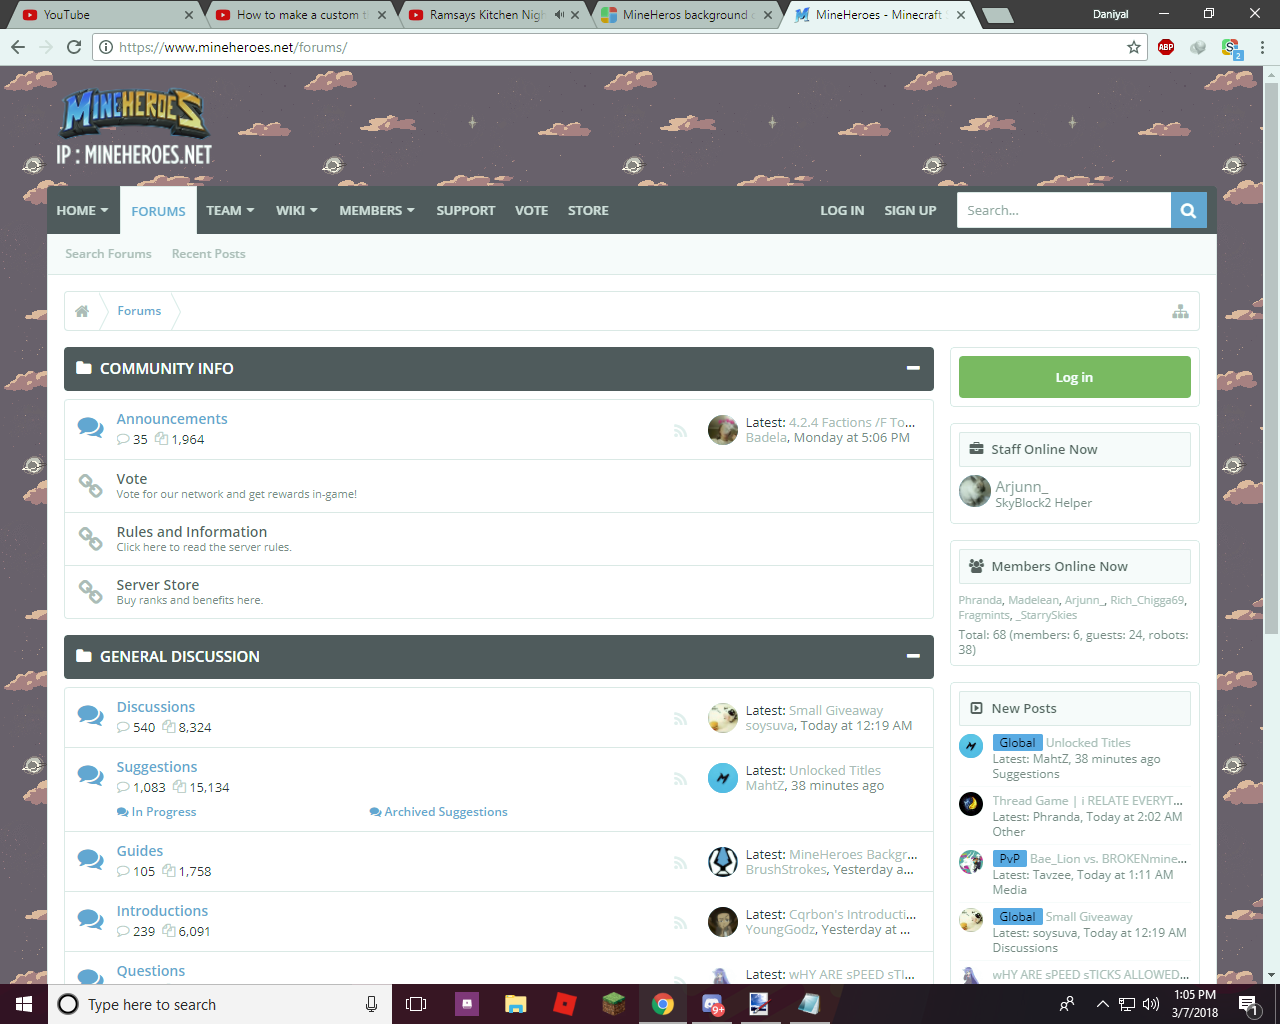The width and height of the screenshot is (1280, 1024).
Task: Open the Server Store link
Action: tap(158, 585)
